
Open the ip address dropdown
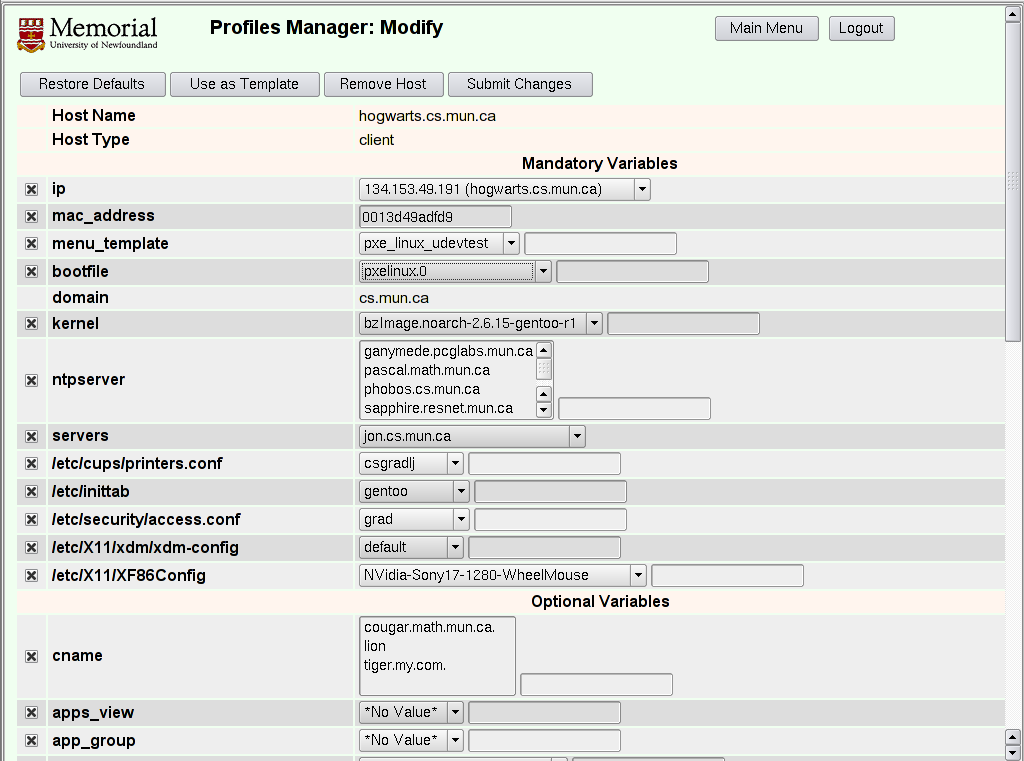point(505,189)
